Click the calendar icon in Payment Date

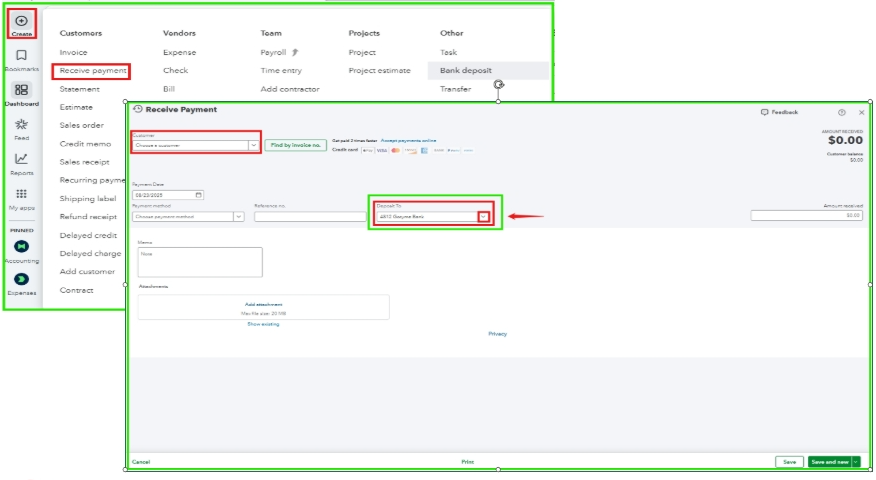[x=198, y=195]
